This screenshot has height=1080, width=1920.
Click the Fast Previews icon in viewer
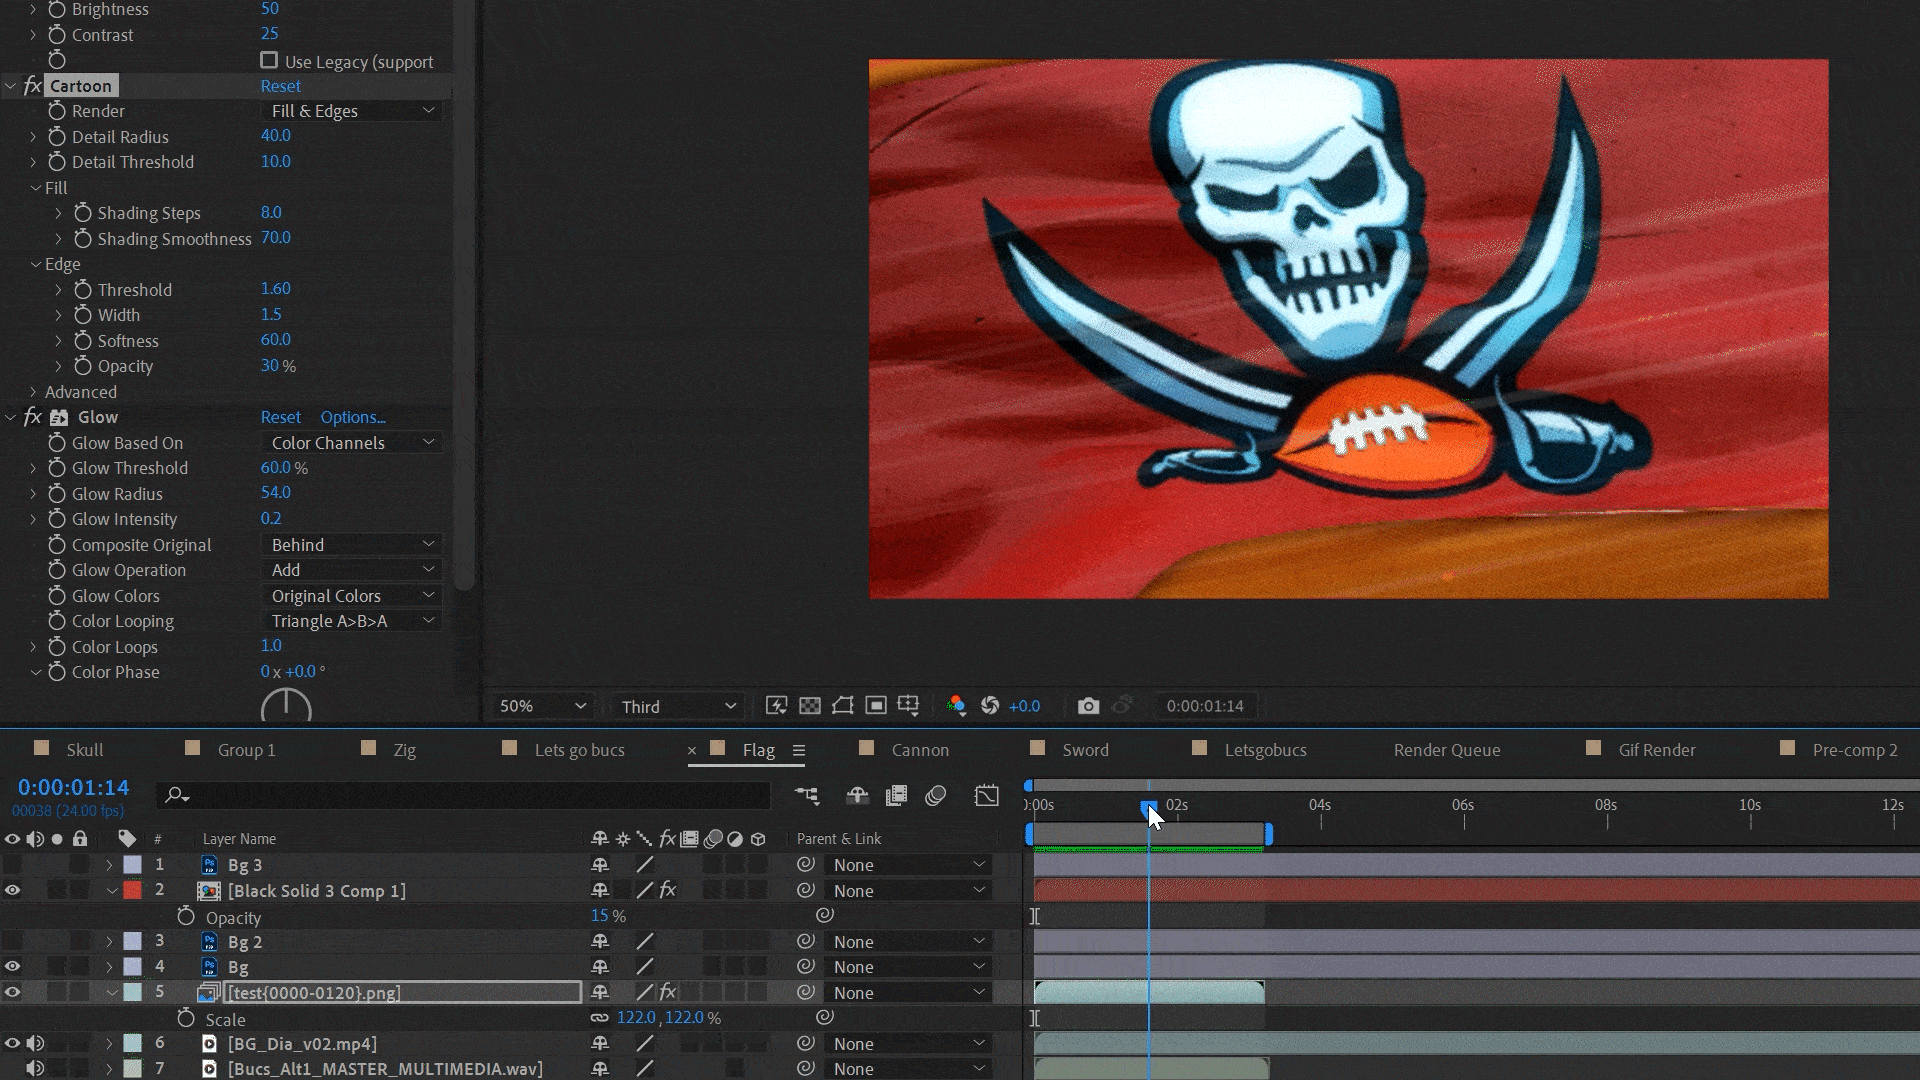[776, 706]
